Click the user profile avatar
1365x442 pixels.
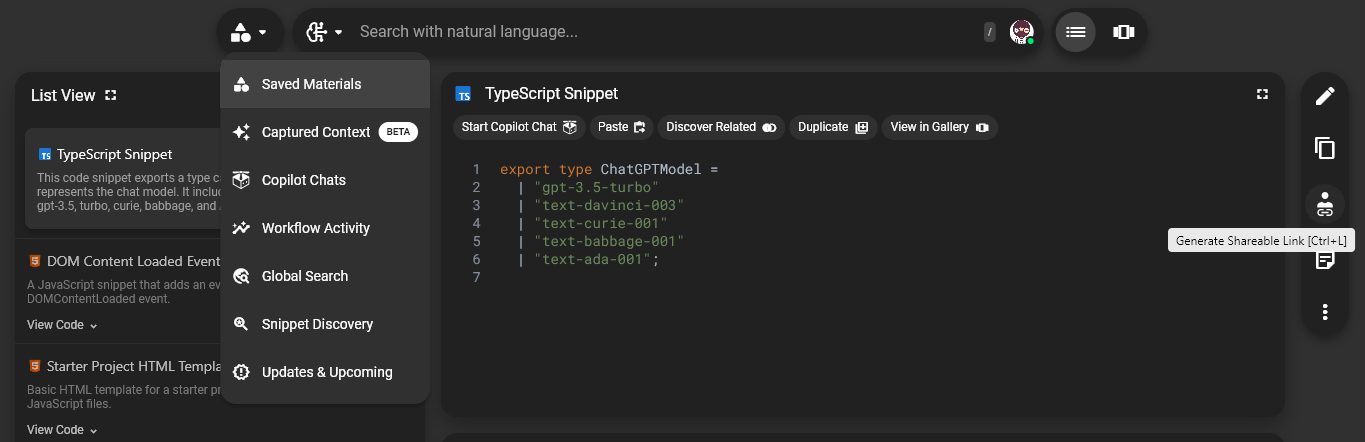pyautogui.click(x=1021, y=32)
